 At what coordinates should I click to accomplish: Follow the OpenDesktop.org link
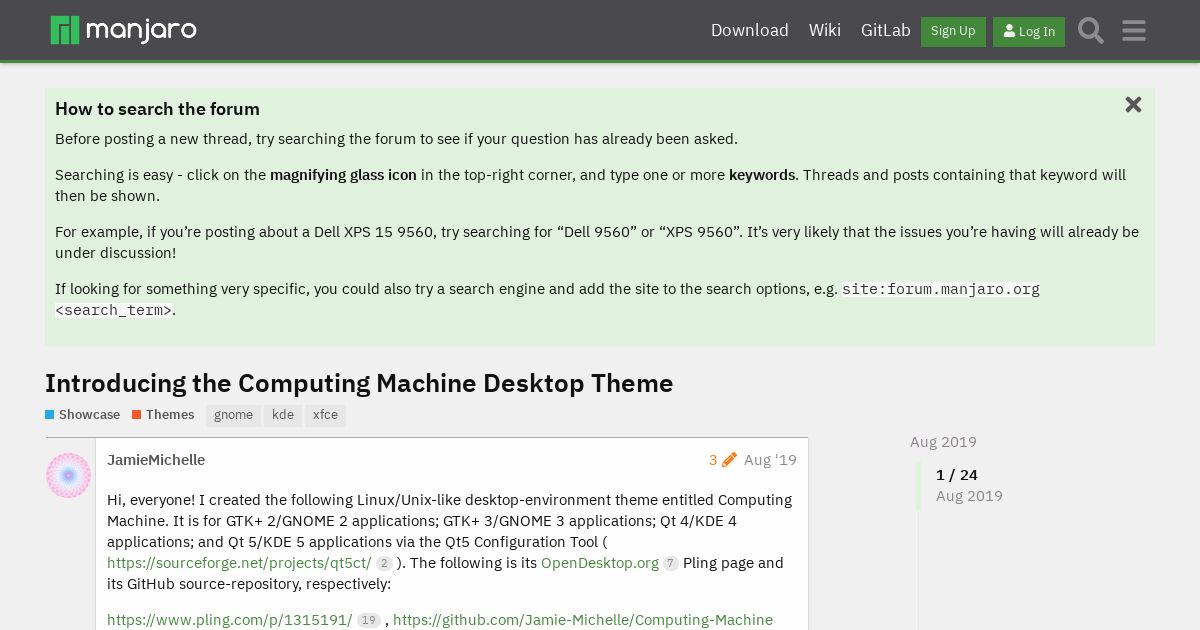[600, 563]
